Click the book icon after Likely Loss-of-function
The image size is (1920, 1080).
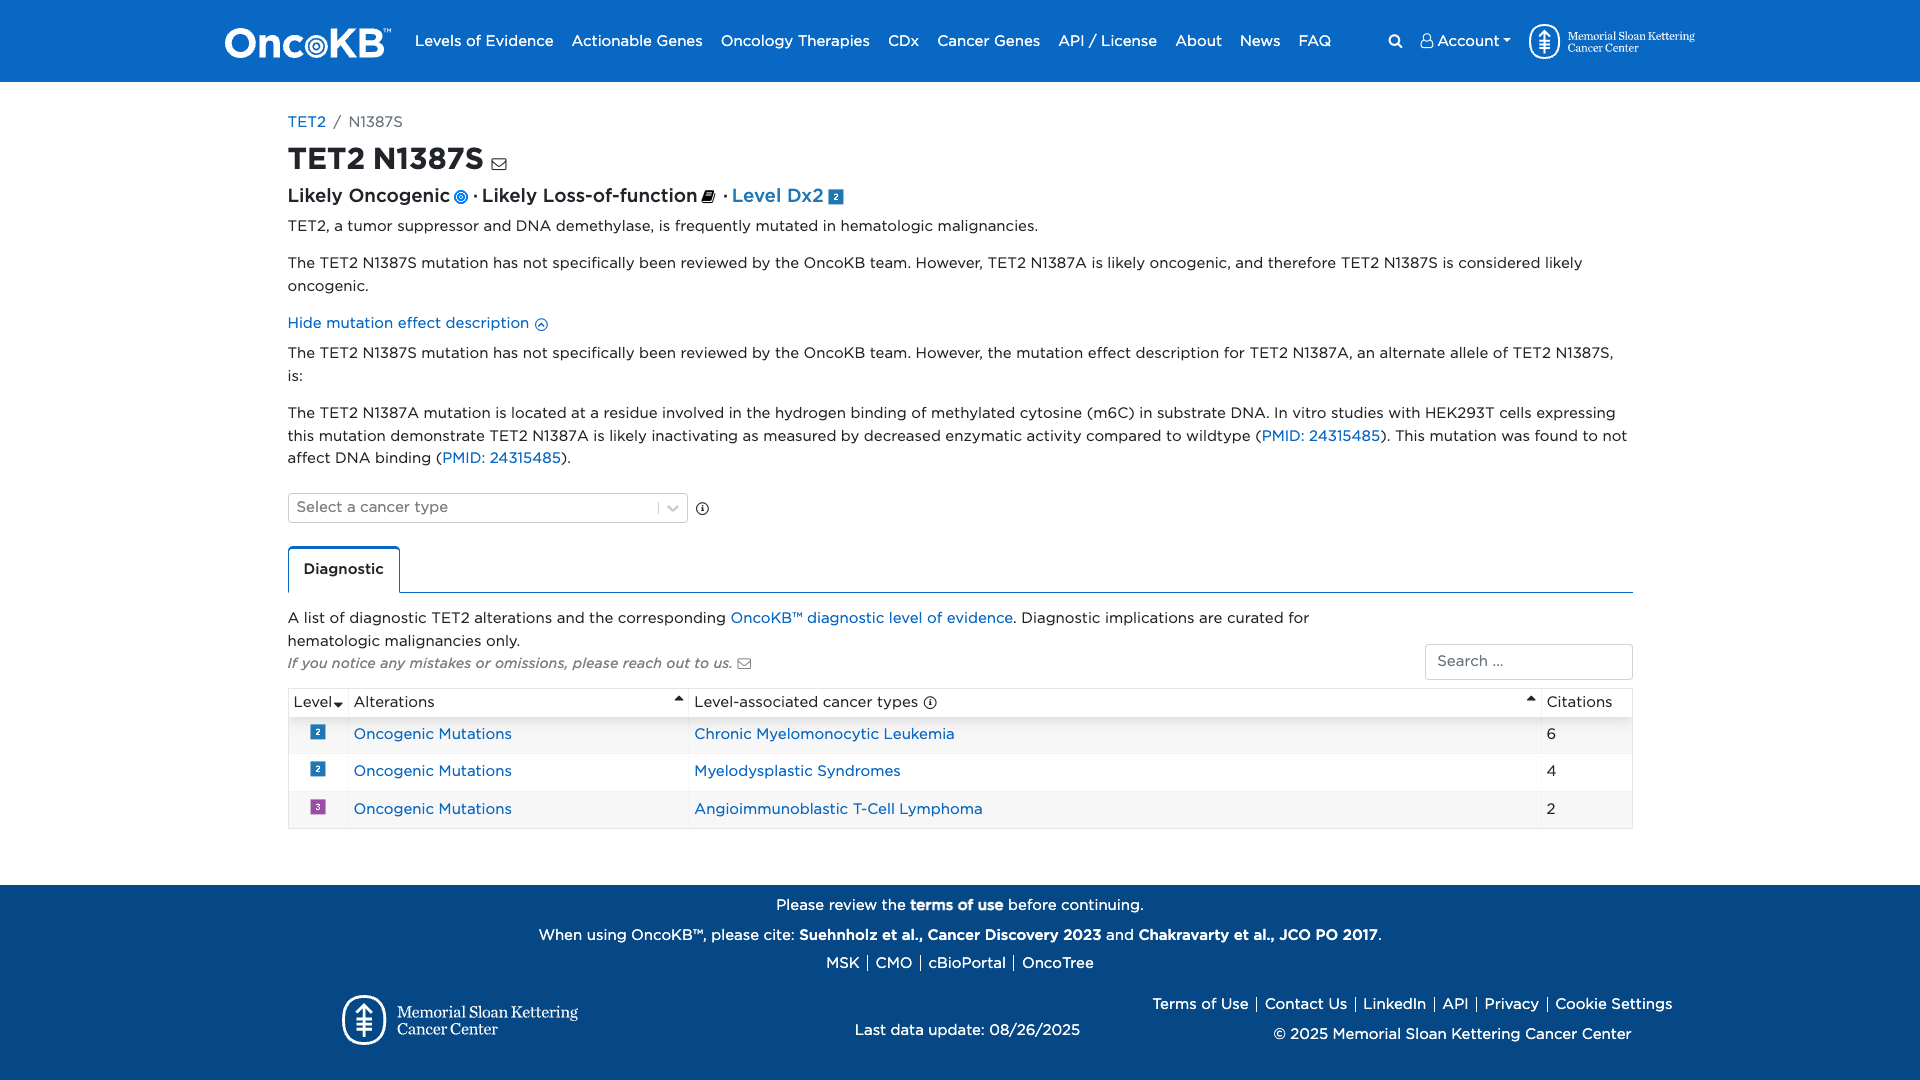(x=708, y=197)
